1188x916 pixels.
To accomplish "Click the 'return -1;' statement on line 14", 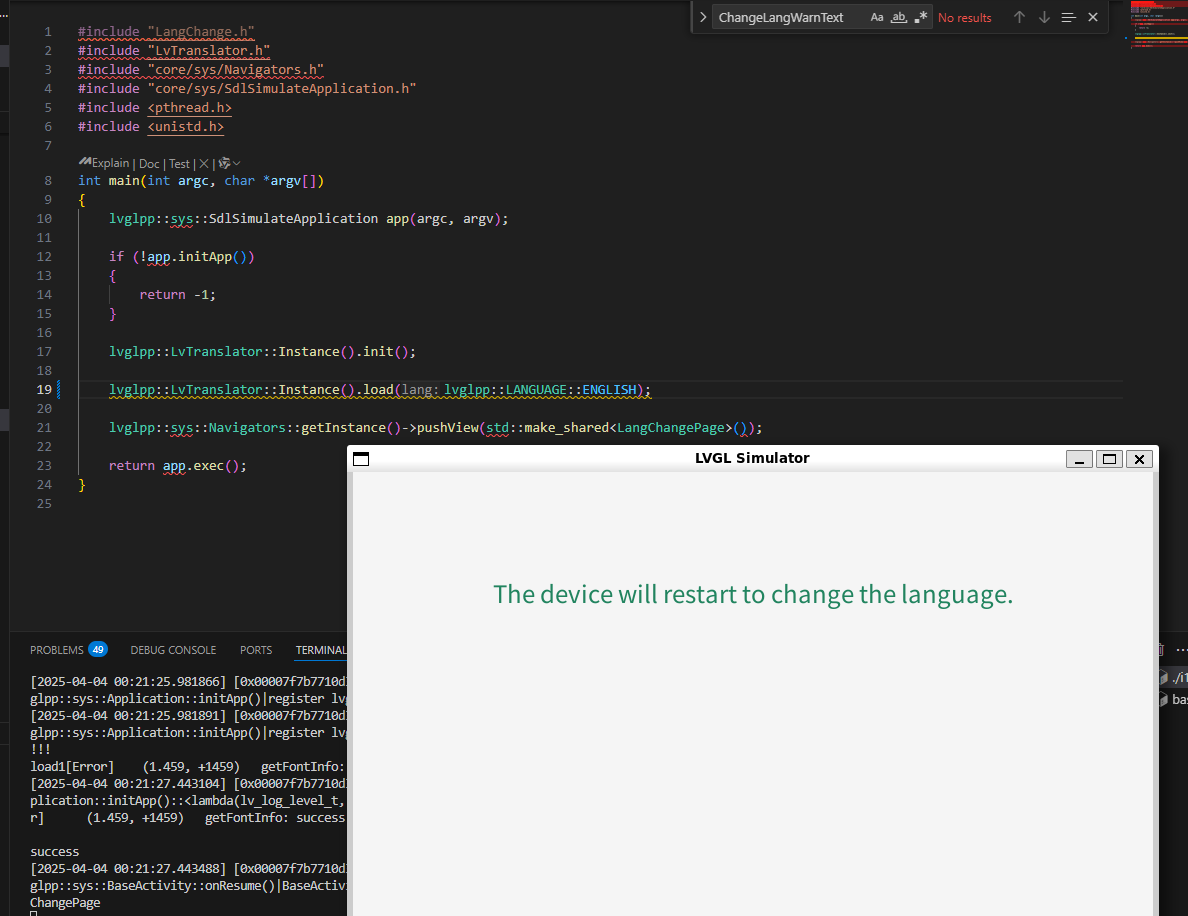I will pyautogui.click(x=178, y=295).
